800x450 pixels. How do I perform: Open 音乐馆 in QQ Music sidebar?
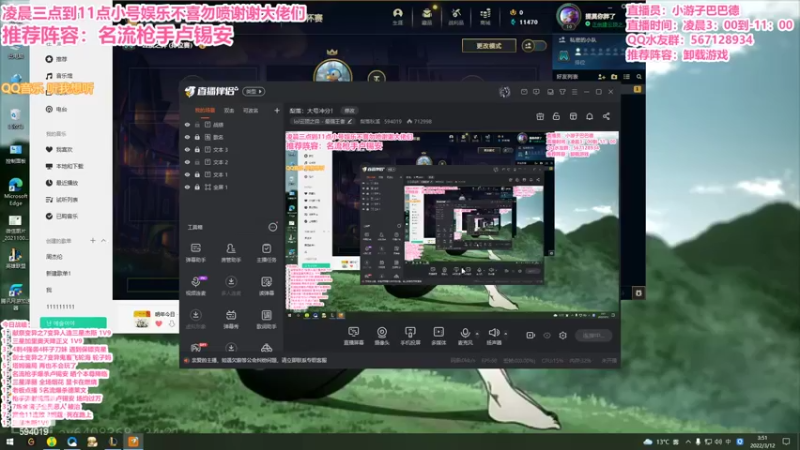(59, 76)
